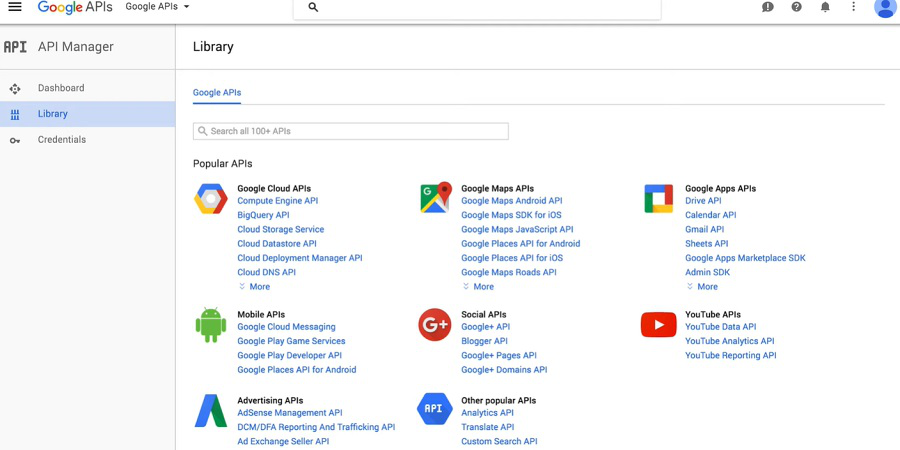This screenshot has width=900, height=450.
Task: Open Google+ Domains API link
Action: pyautogui.click(x=505, y=370)
